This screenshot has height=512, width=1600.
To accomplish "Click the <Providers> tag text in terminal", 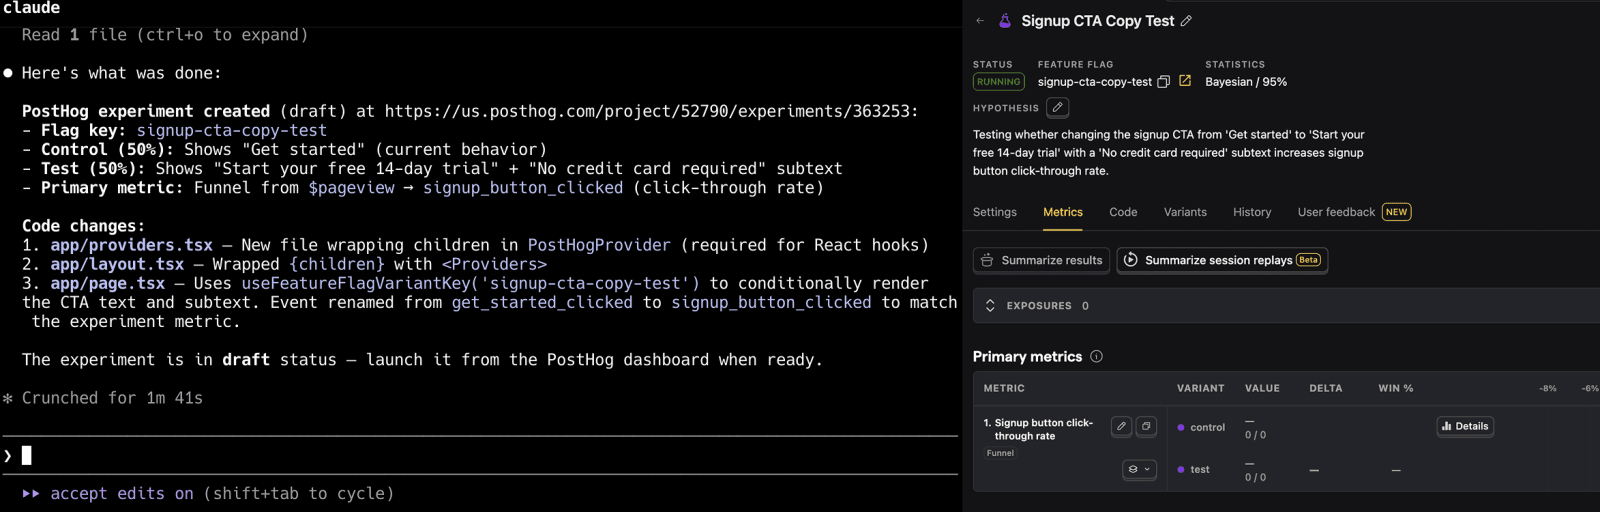I will (494, 264).
